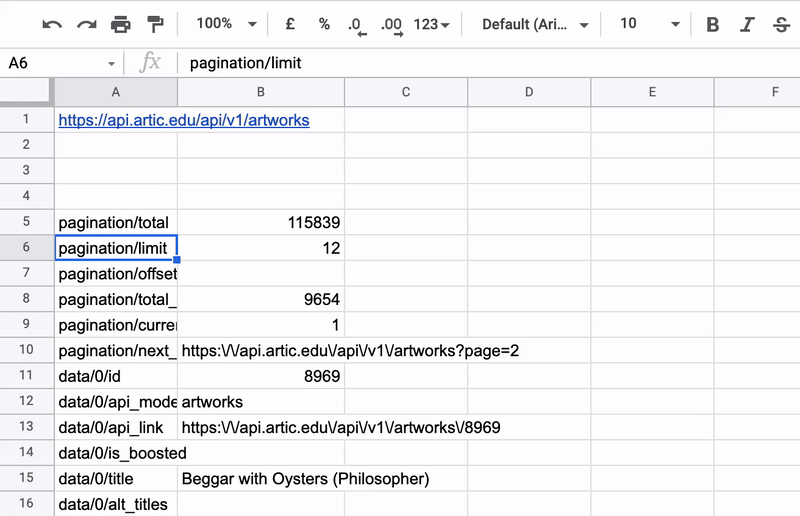Increase decimal places button
This screenshot has width=800, height=516.
pyautogui.click(x=391, y=25)
